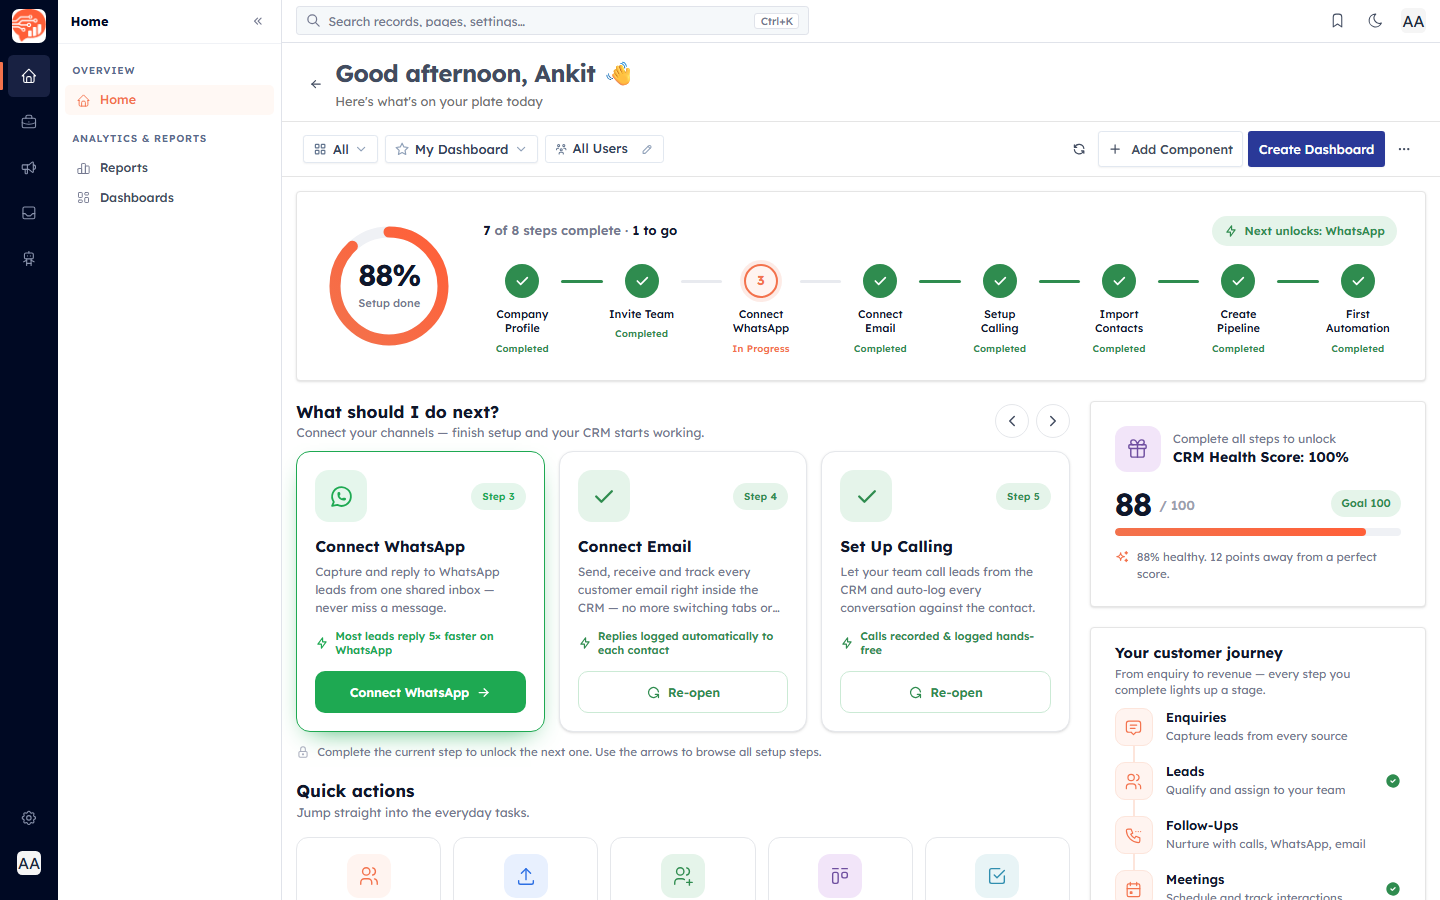The image size is (1440, 900).
Task: Click the WhatsApp icon on step 3 card
Action: (x=341, y=496)
